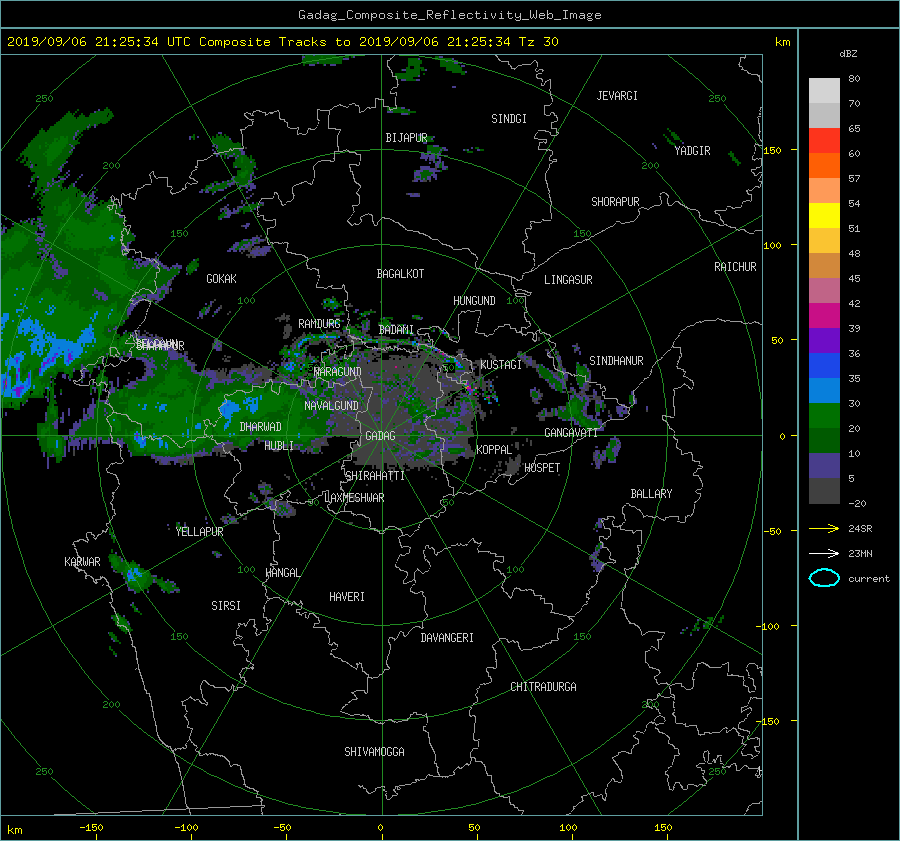Click the UTC Composite Tracks timestamp header
The height and width of the screenshot is (841, 900).
pos(283,42)
